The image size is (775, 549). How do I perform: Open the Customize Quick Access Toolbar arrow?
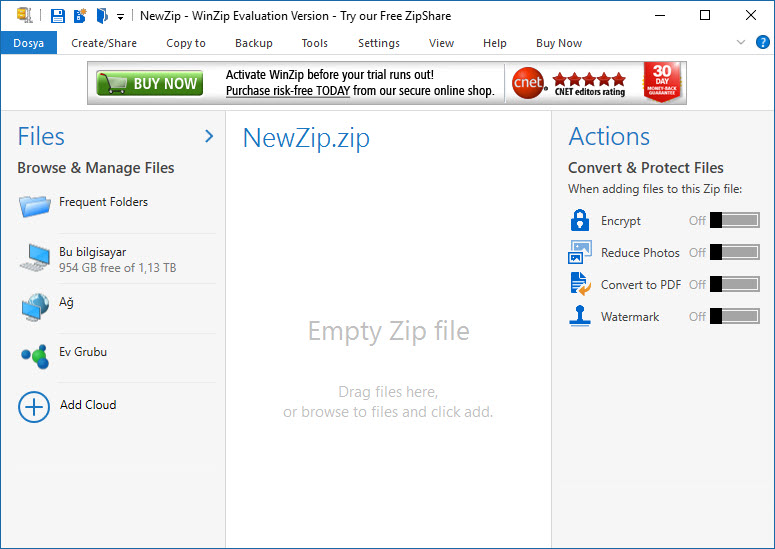pos(120,17)
